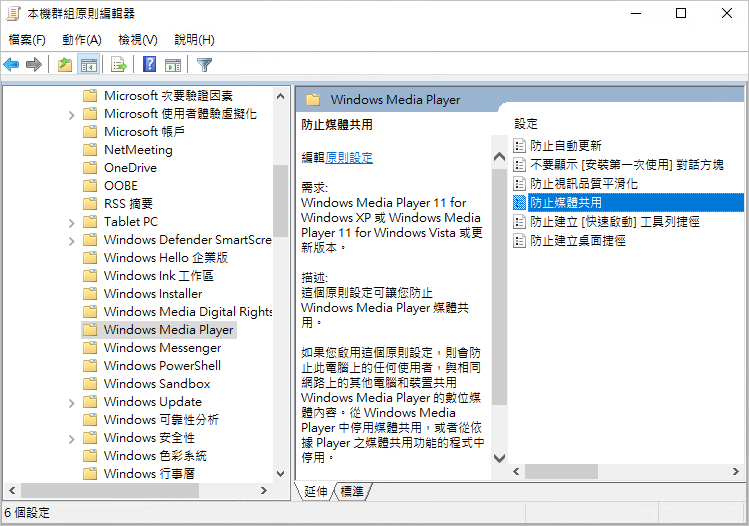
Task: Click tree pane horizontal scroll left arrow
Action: 12,491
